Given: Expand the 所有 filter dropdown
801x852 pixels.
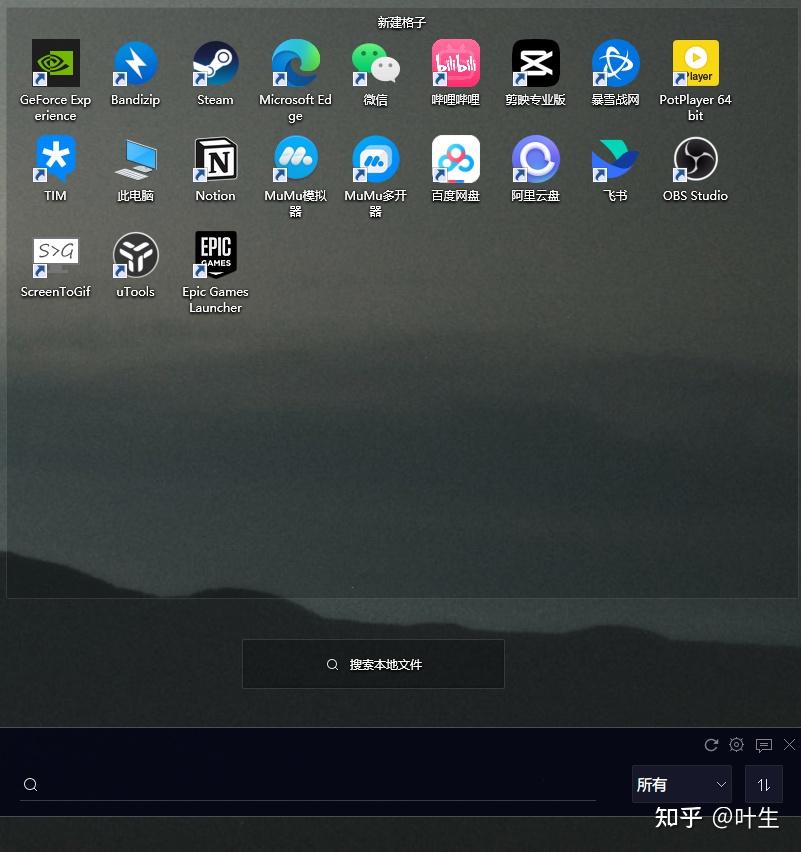Looking at the screenshot, I should [x=681, y=784].
